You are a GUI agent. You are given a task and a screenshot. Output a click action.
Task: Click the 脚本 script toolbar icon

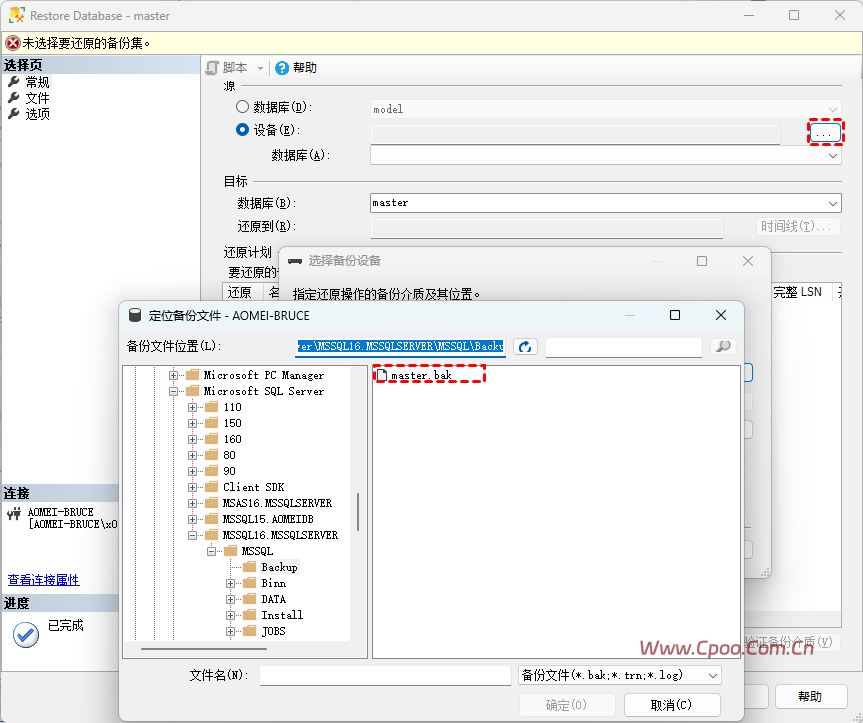point(212,68)
